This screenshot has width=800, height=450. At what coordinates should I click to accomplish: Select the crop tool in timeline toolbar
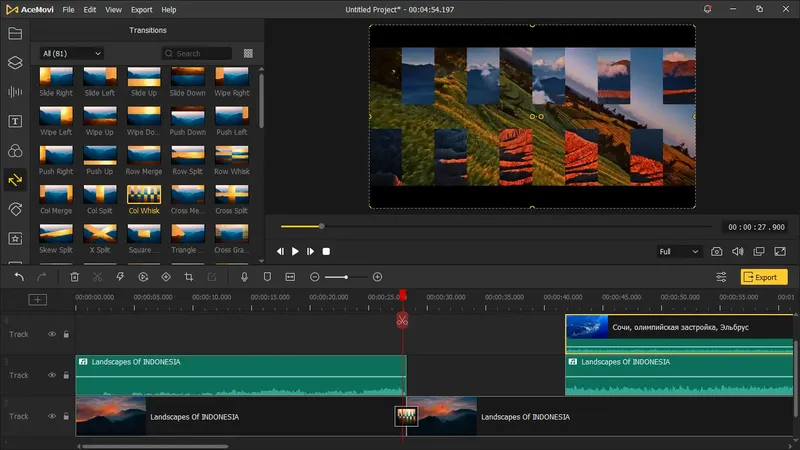coord(188,277)
